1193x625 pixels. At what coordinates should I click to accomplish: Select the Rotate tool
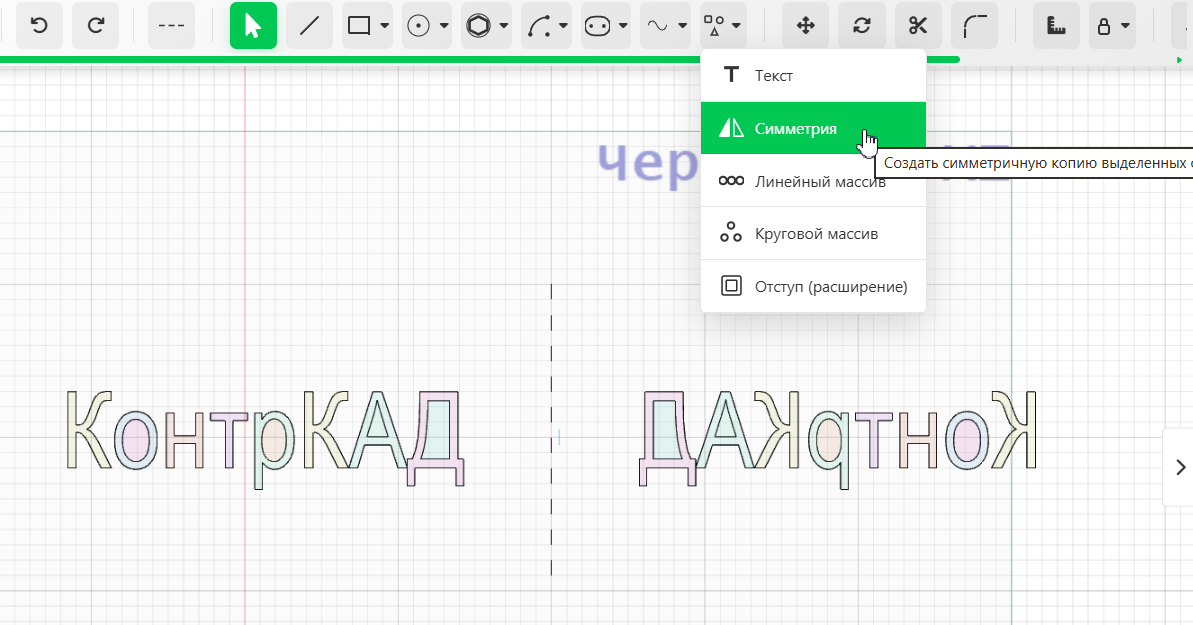[862, 26]
